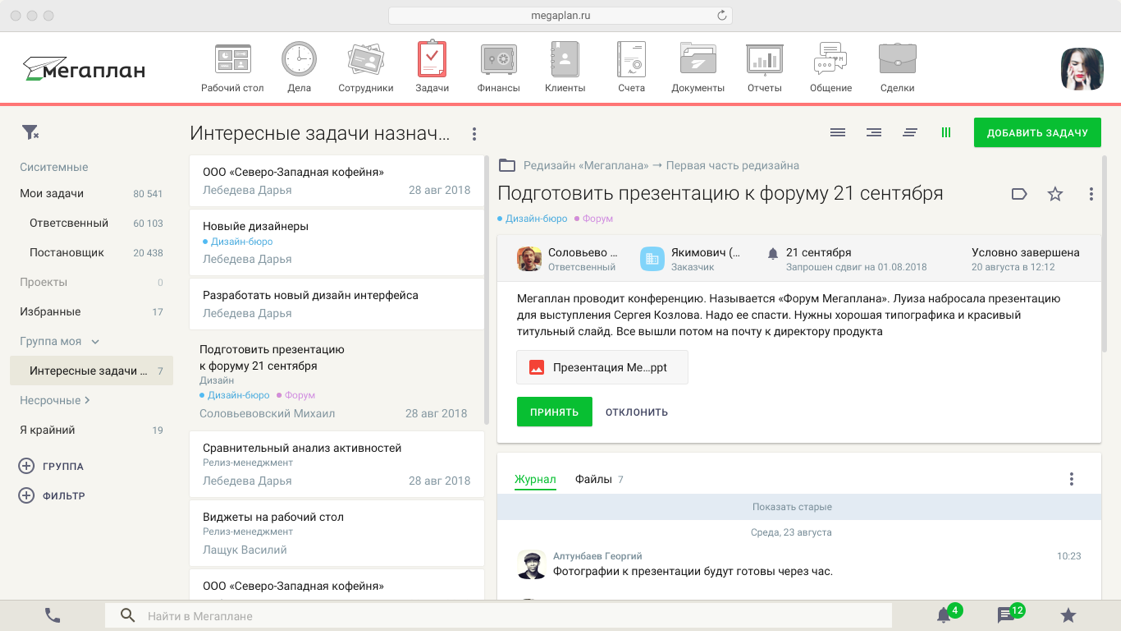Open the Документы folder icon
Viewport: 1121px width, 631px height.
point(698,59)
